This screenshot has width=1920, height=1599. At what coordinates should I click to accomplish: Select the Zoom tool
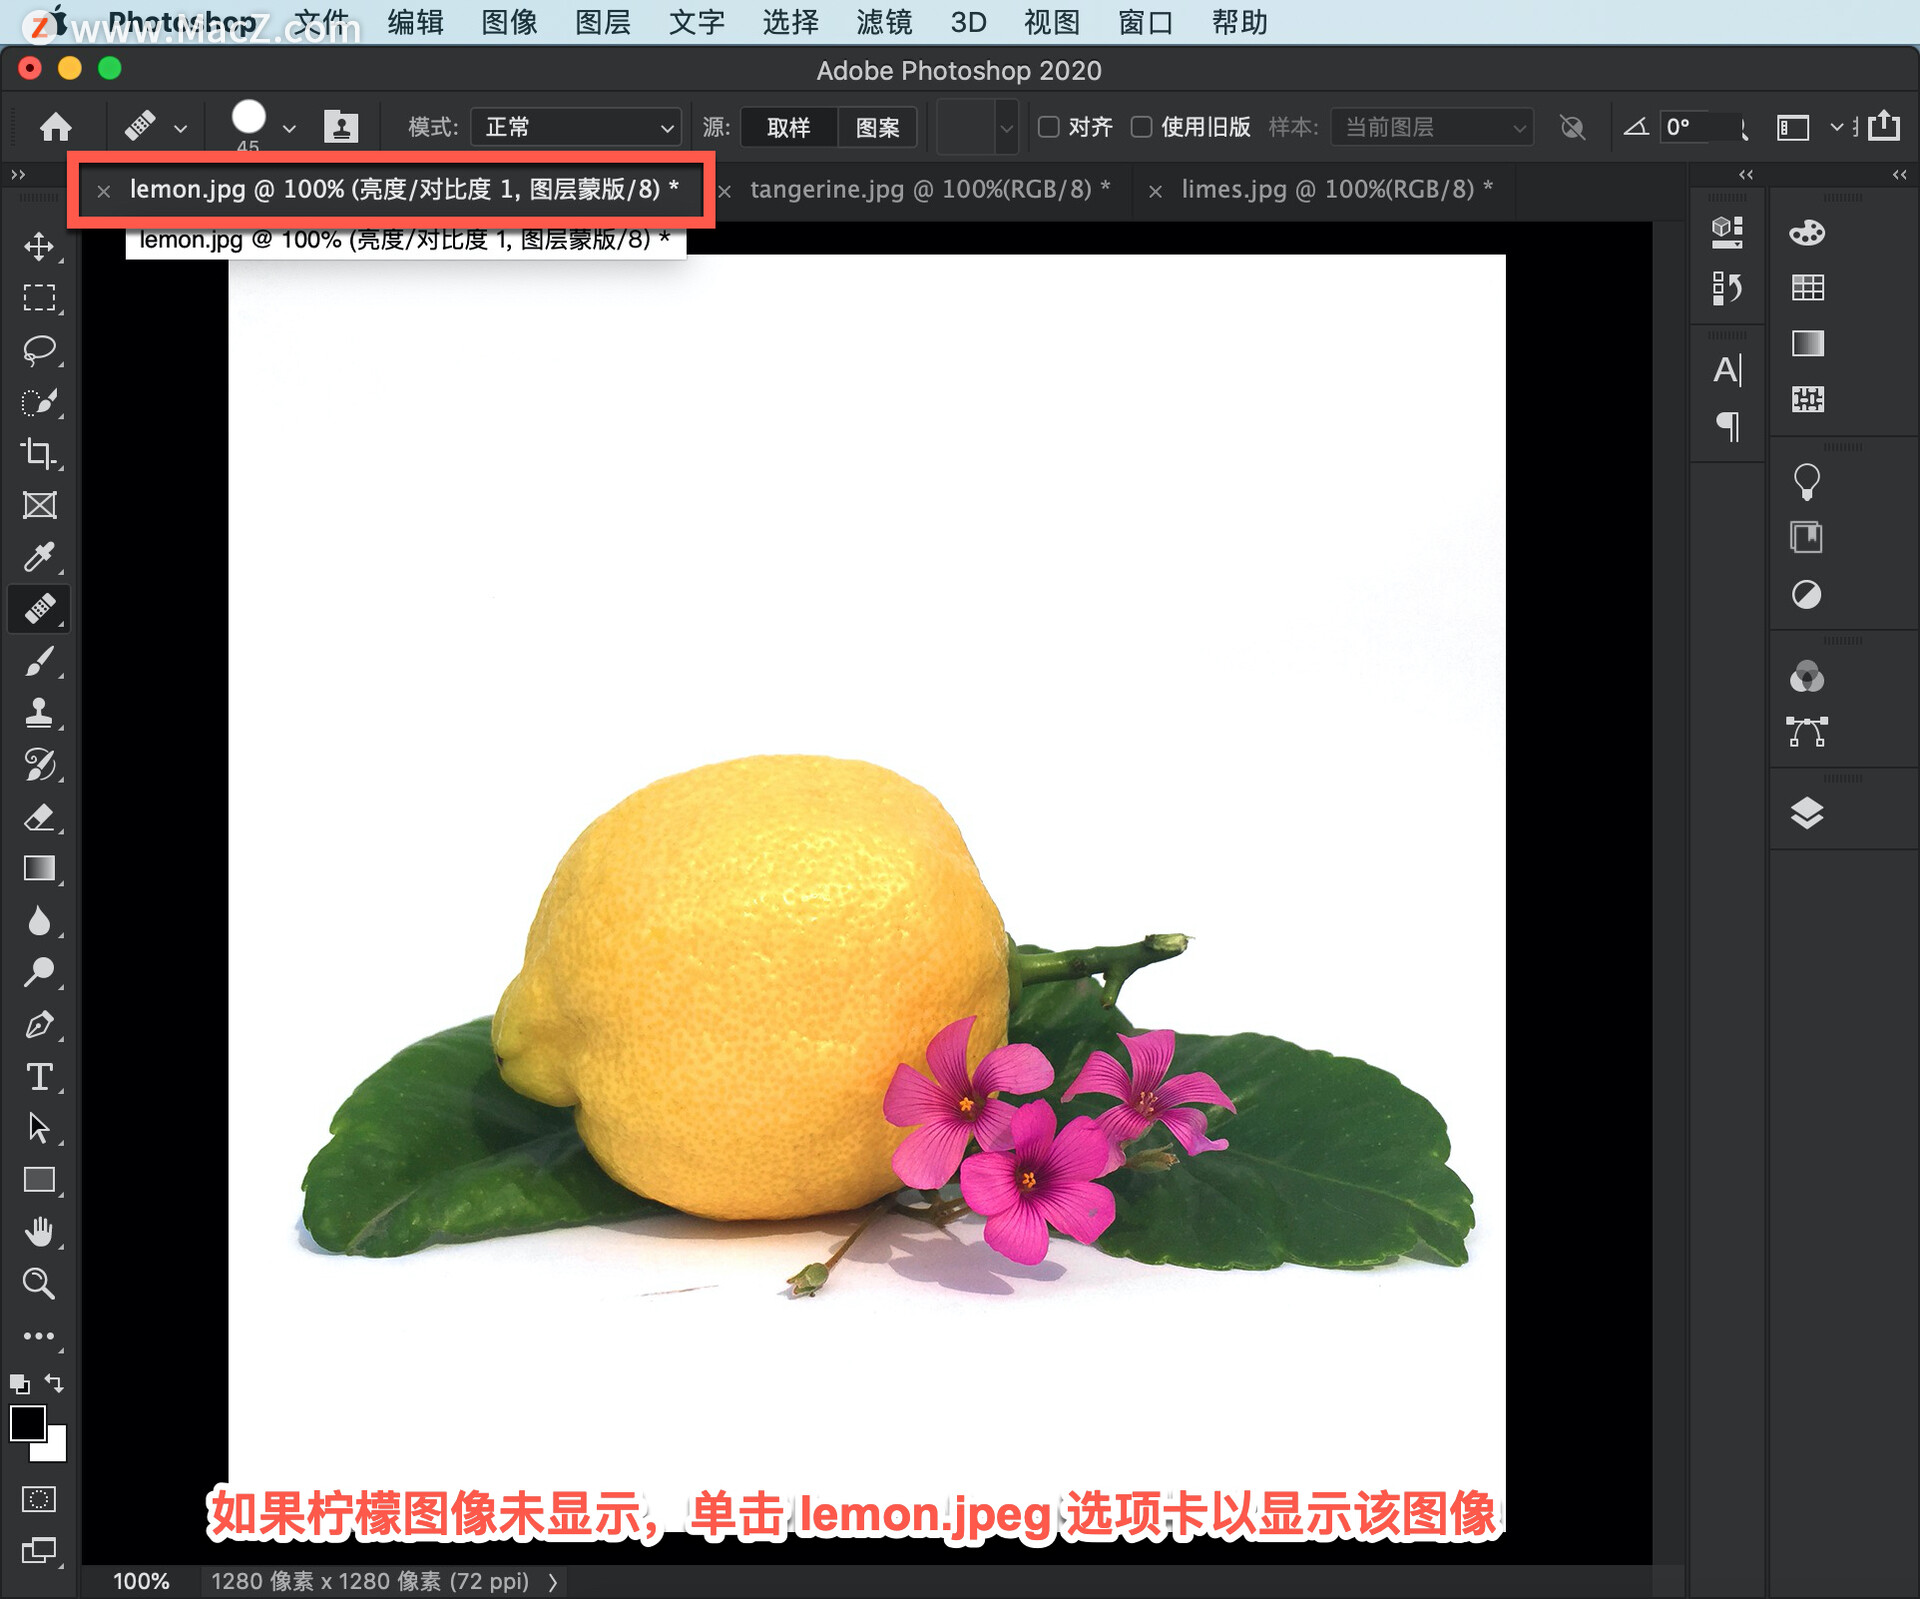click(39, 1283)
